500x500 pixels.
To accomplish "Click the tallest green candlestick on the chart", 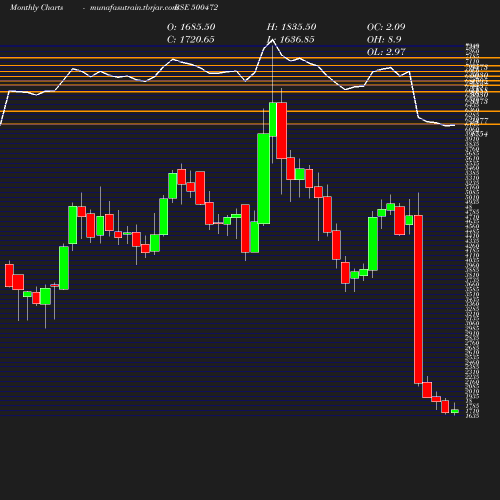I will tap(264, 179).
